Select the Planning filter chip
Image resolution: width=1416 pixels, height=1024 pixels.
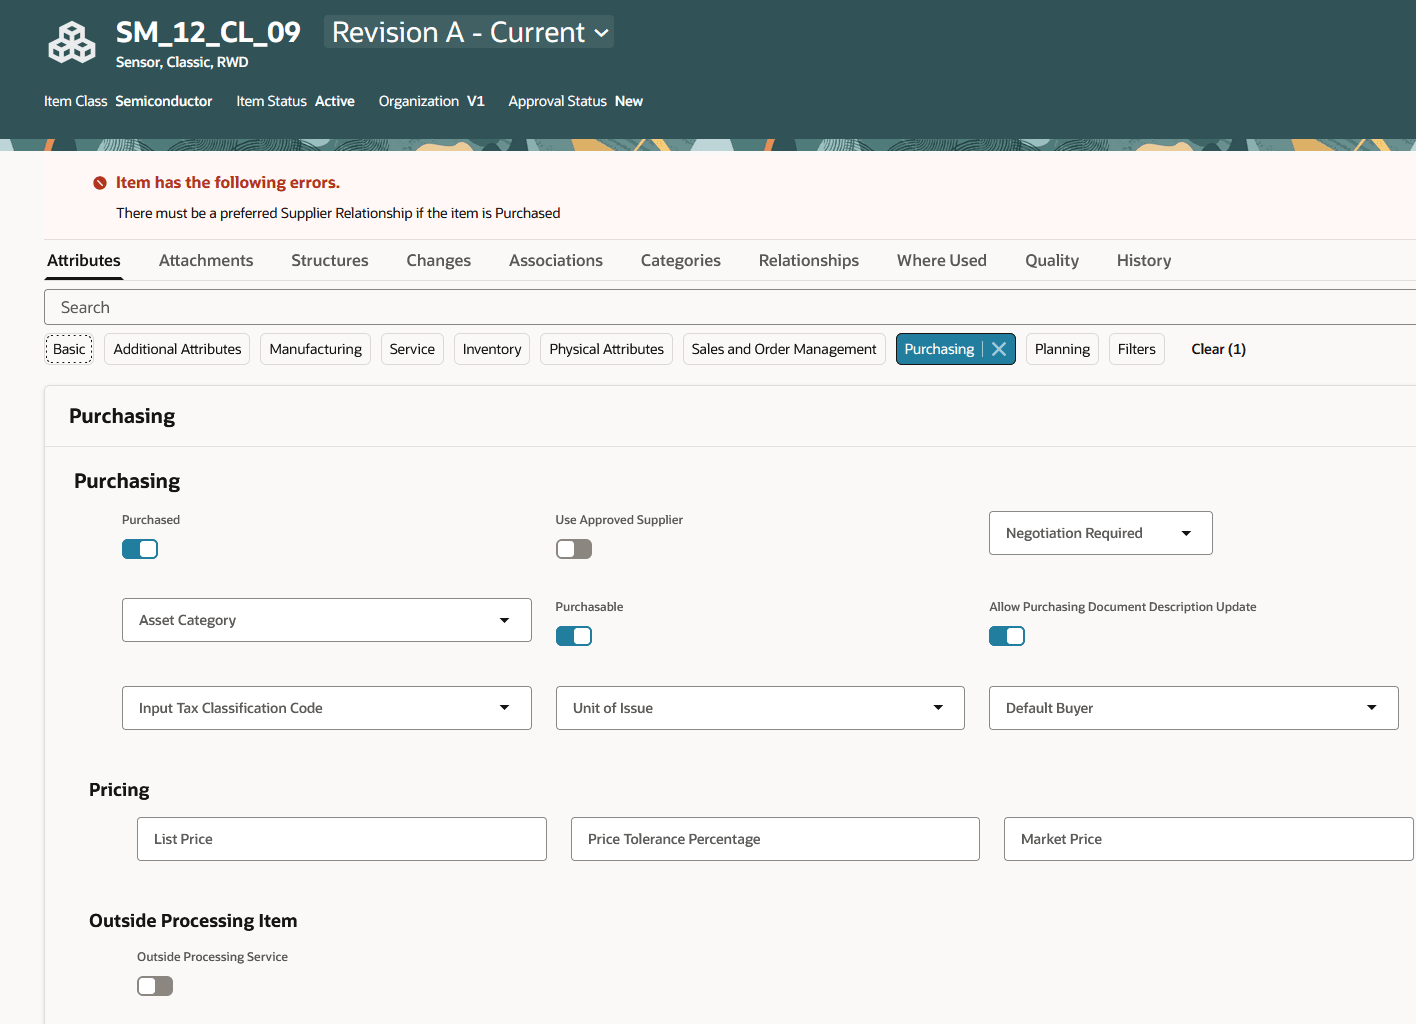click(x=1062, y=349)
